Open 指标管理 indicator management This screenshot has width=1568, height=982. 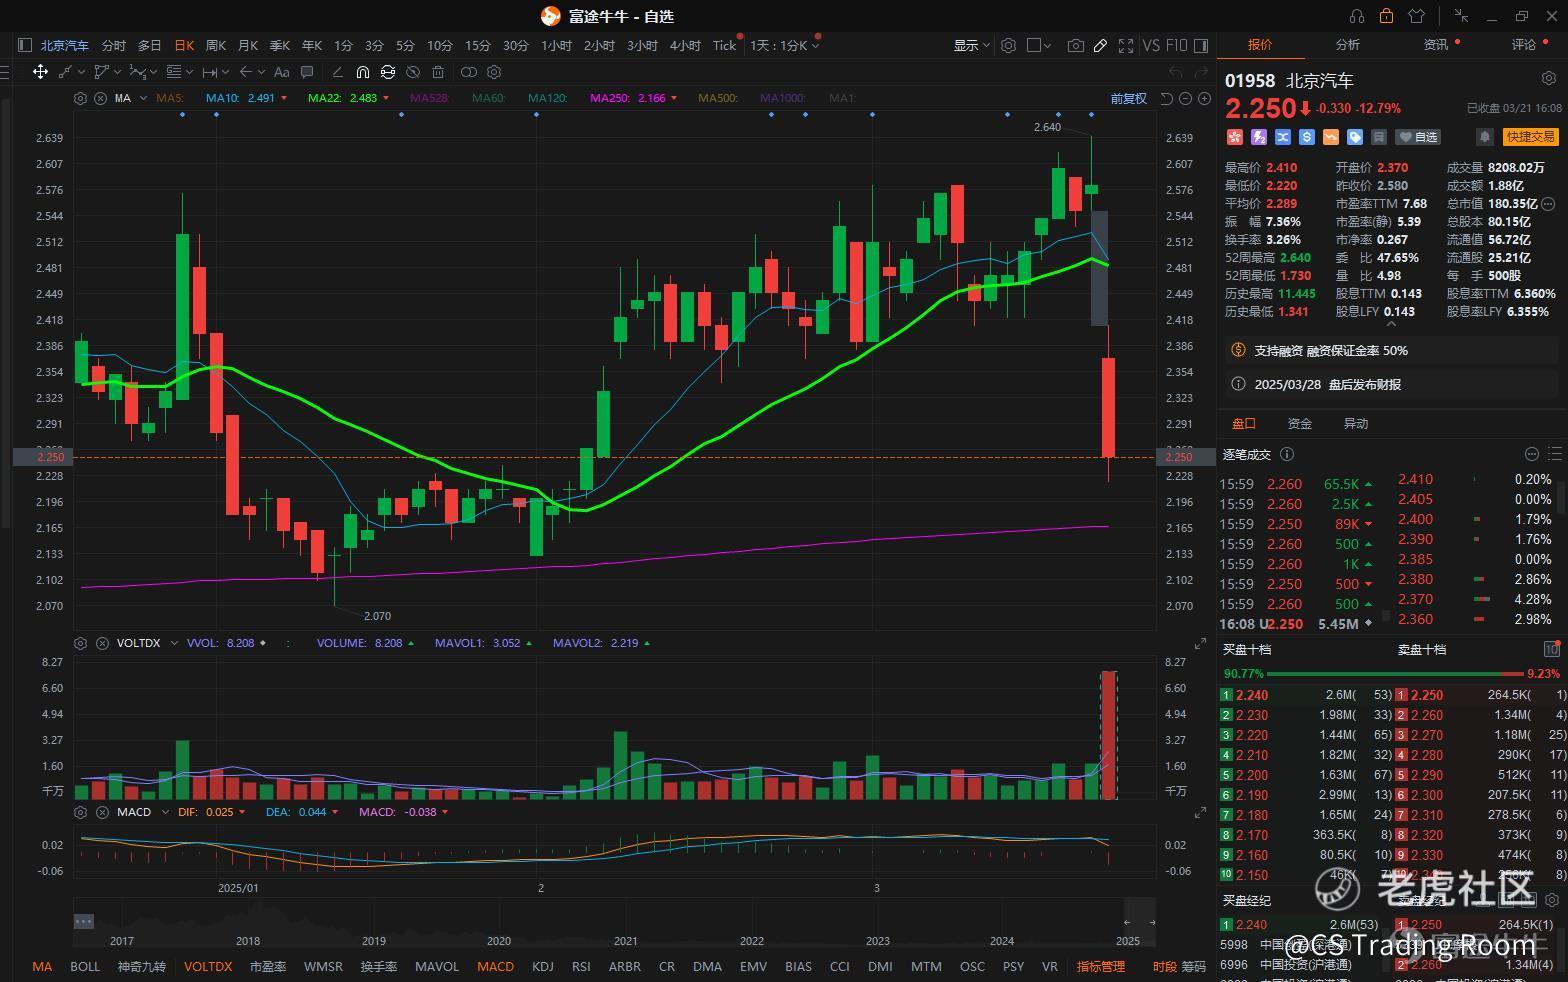tap(1101, 966)
